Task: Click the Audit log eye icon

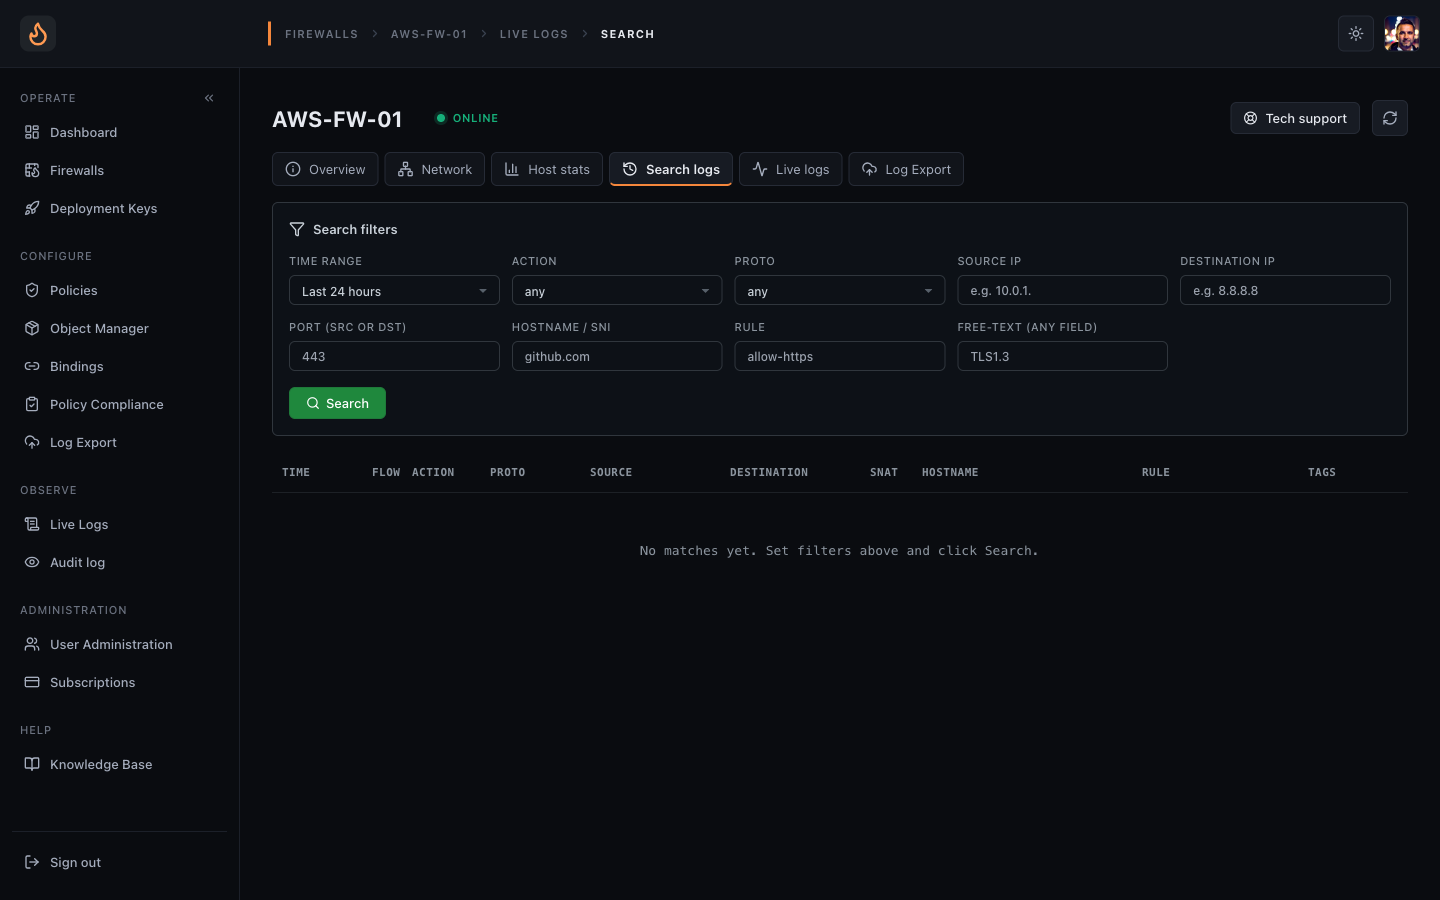Action: point(32,562)
